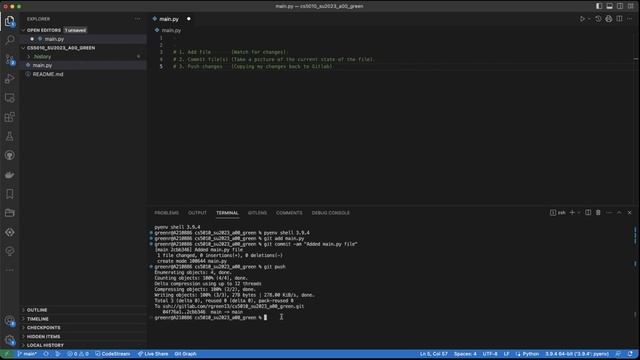Toggle bottom panel visibility

point(609,6)
